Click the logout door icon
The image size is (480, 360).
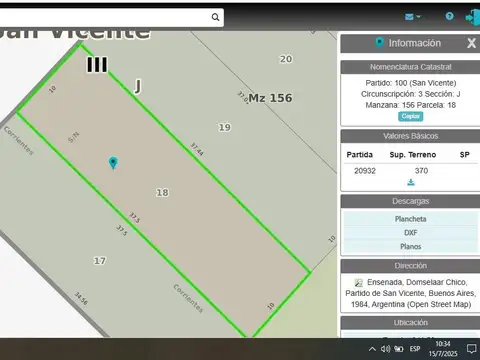[473, 16]
